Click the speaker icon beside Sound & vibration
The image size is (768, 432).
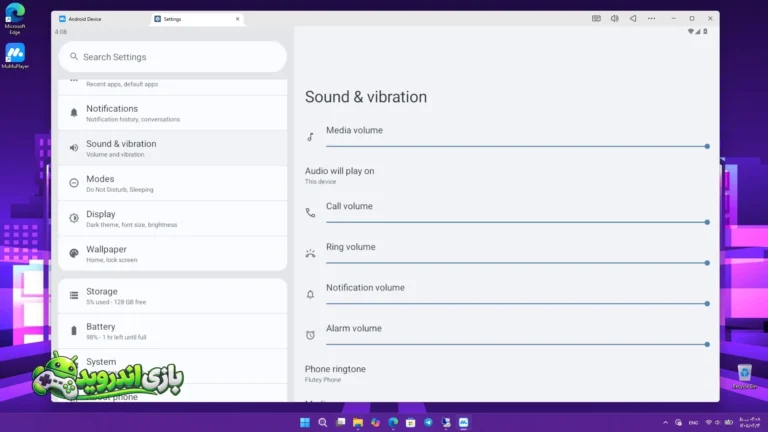73,148
